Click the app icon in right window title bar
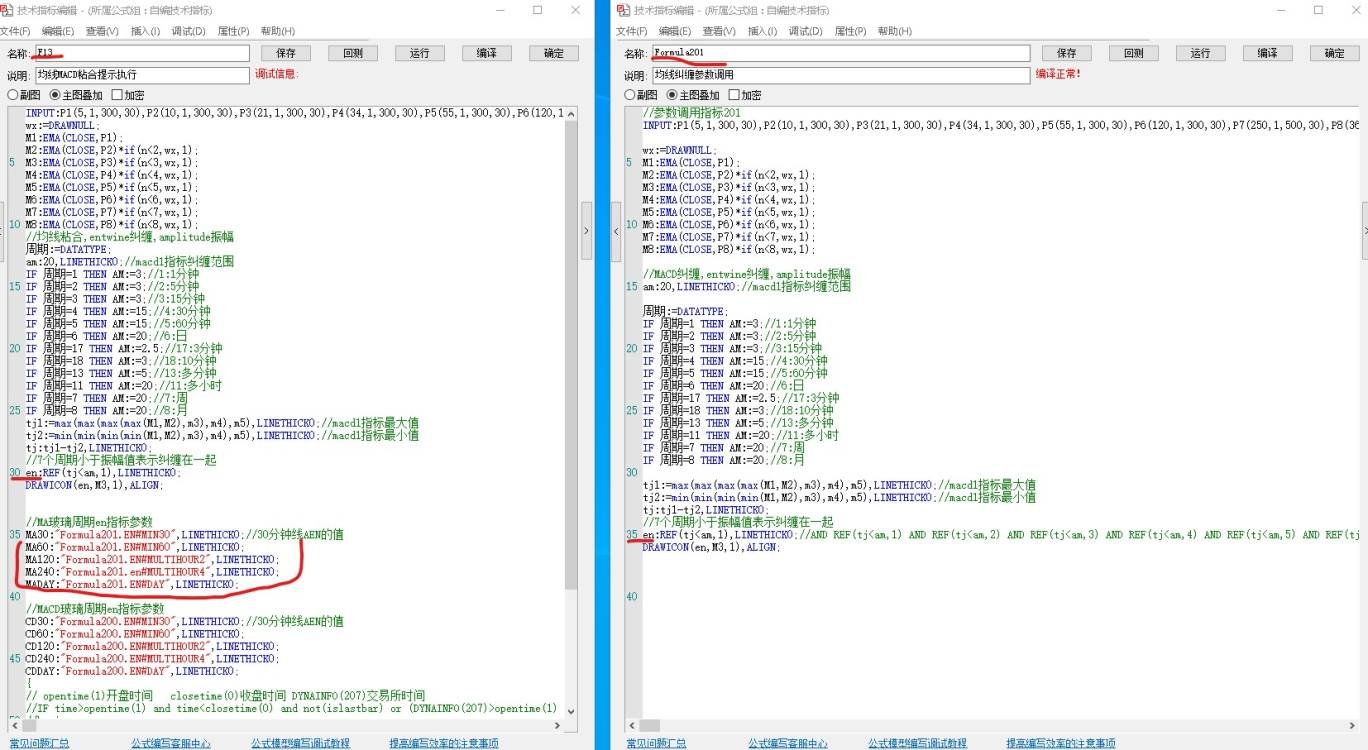Viewport: 1368px width, 750px height. coord(624,10)
